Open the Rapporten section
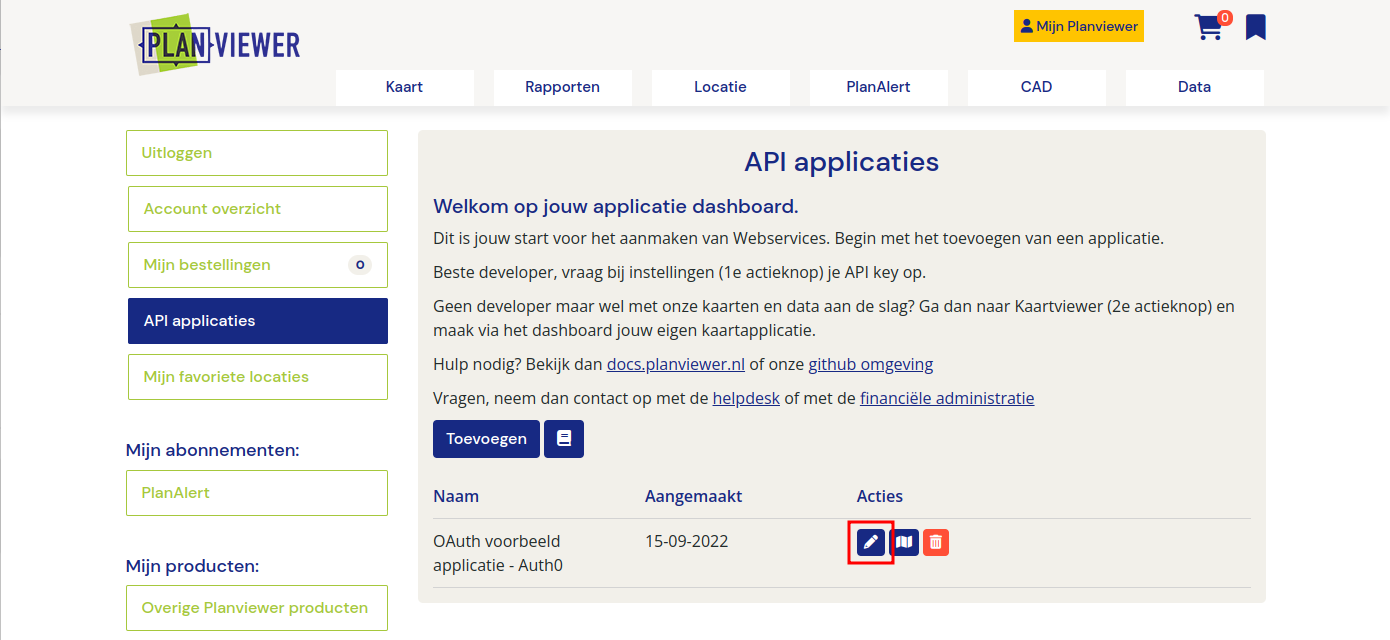 tap(562, 87)
